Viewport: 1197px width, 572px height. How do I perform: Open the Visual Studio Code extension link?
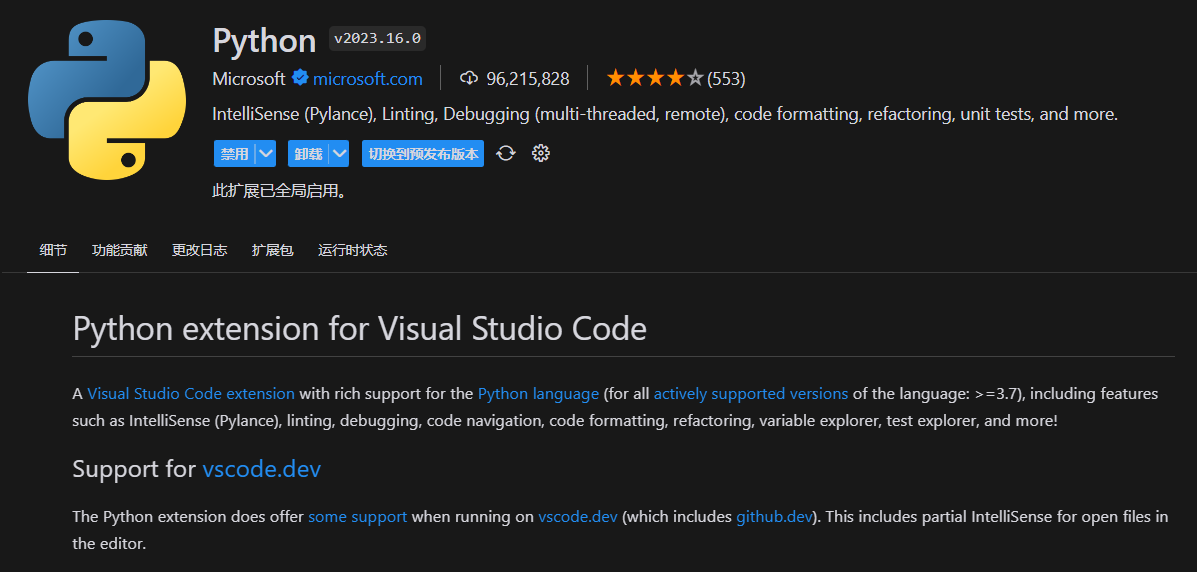[191, 394]
